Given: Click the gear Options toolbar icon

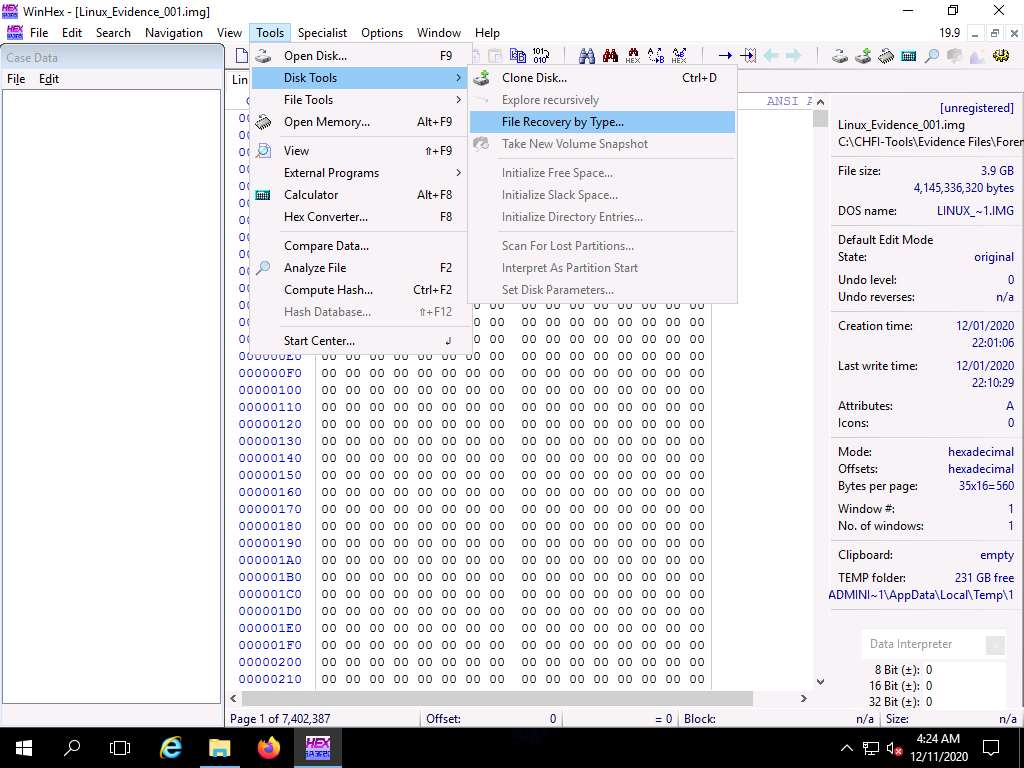Looking at the screenshot, I should pos(1000,56).
